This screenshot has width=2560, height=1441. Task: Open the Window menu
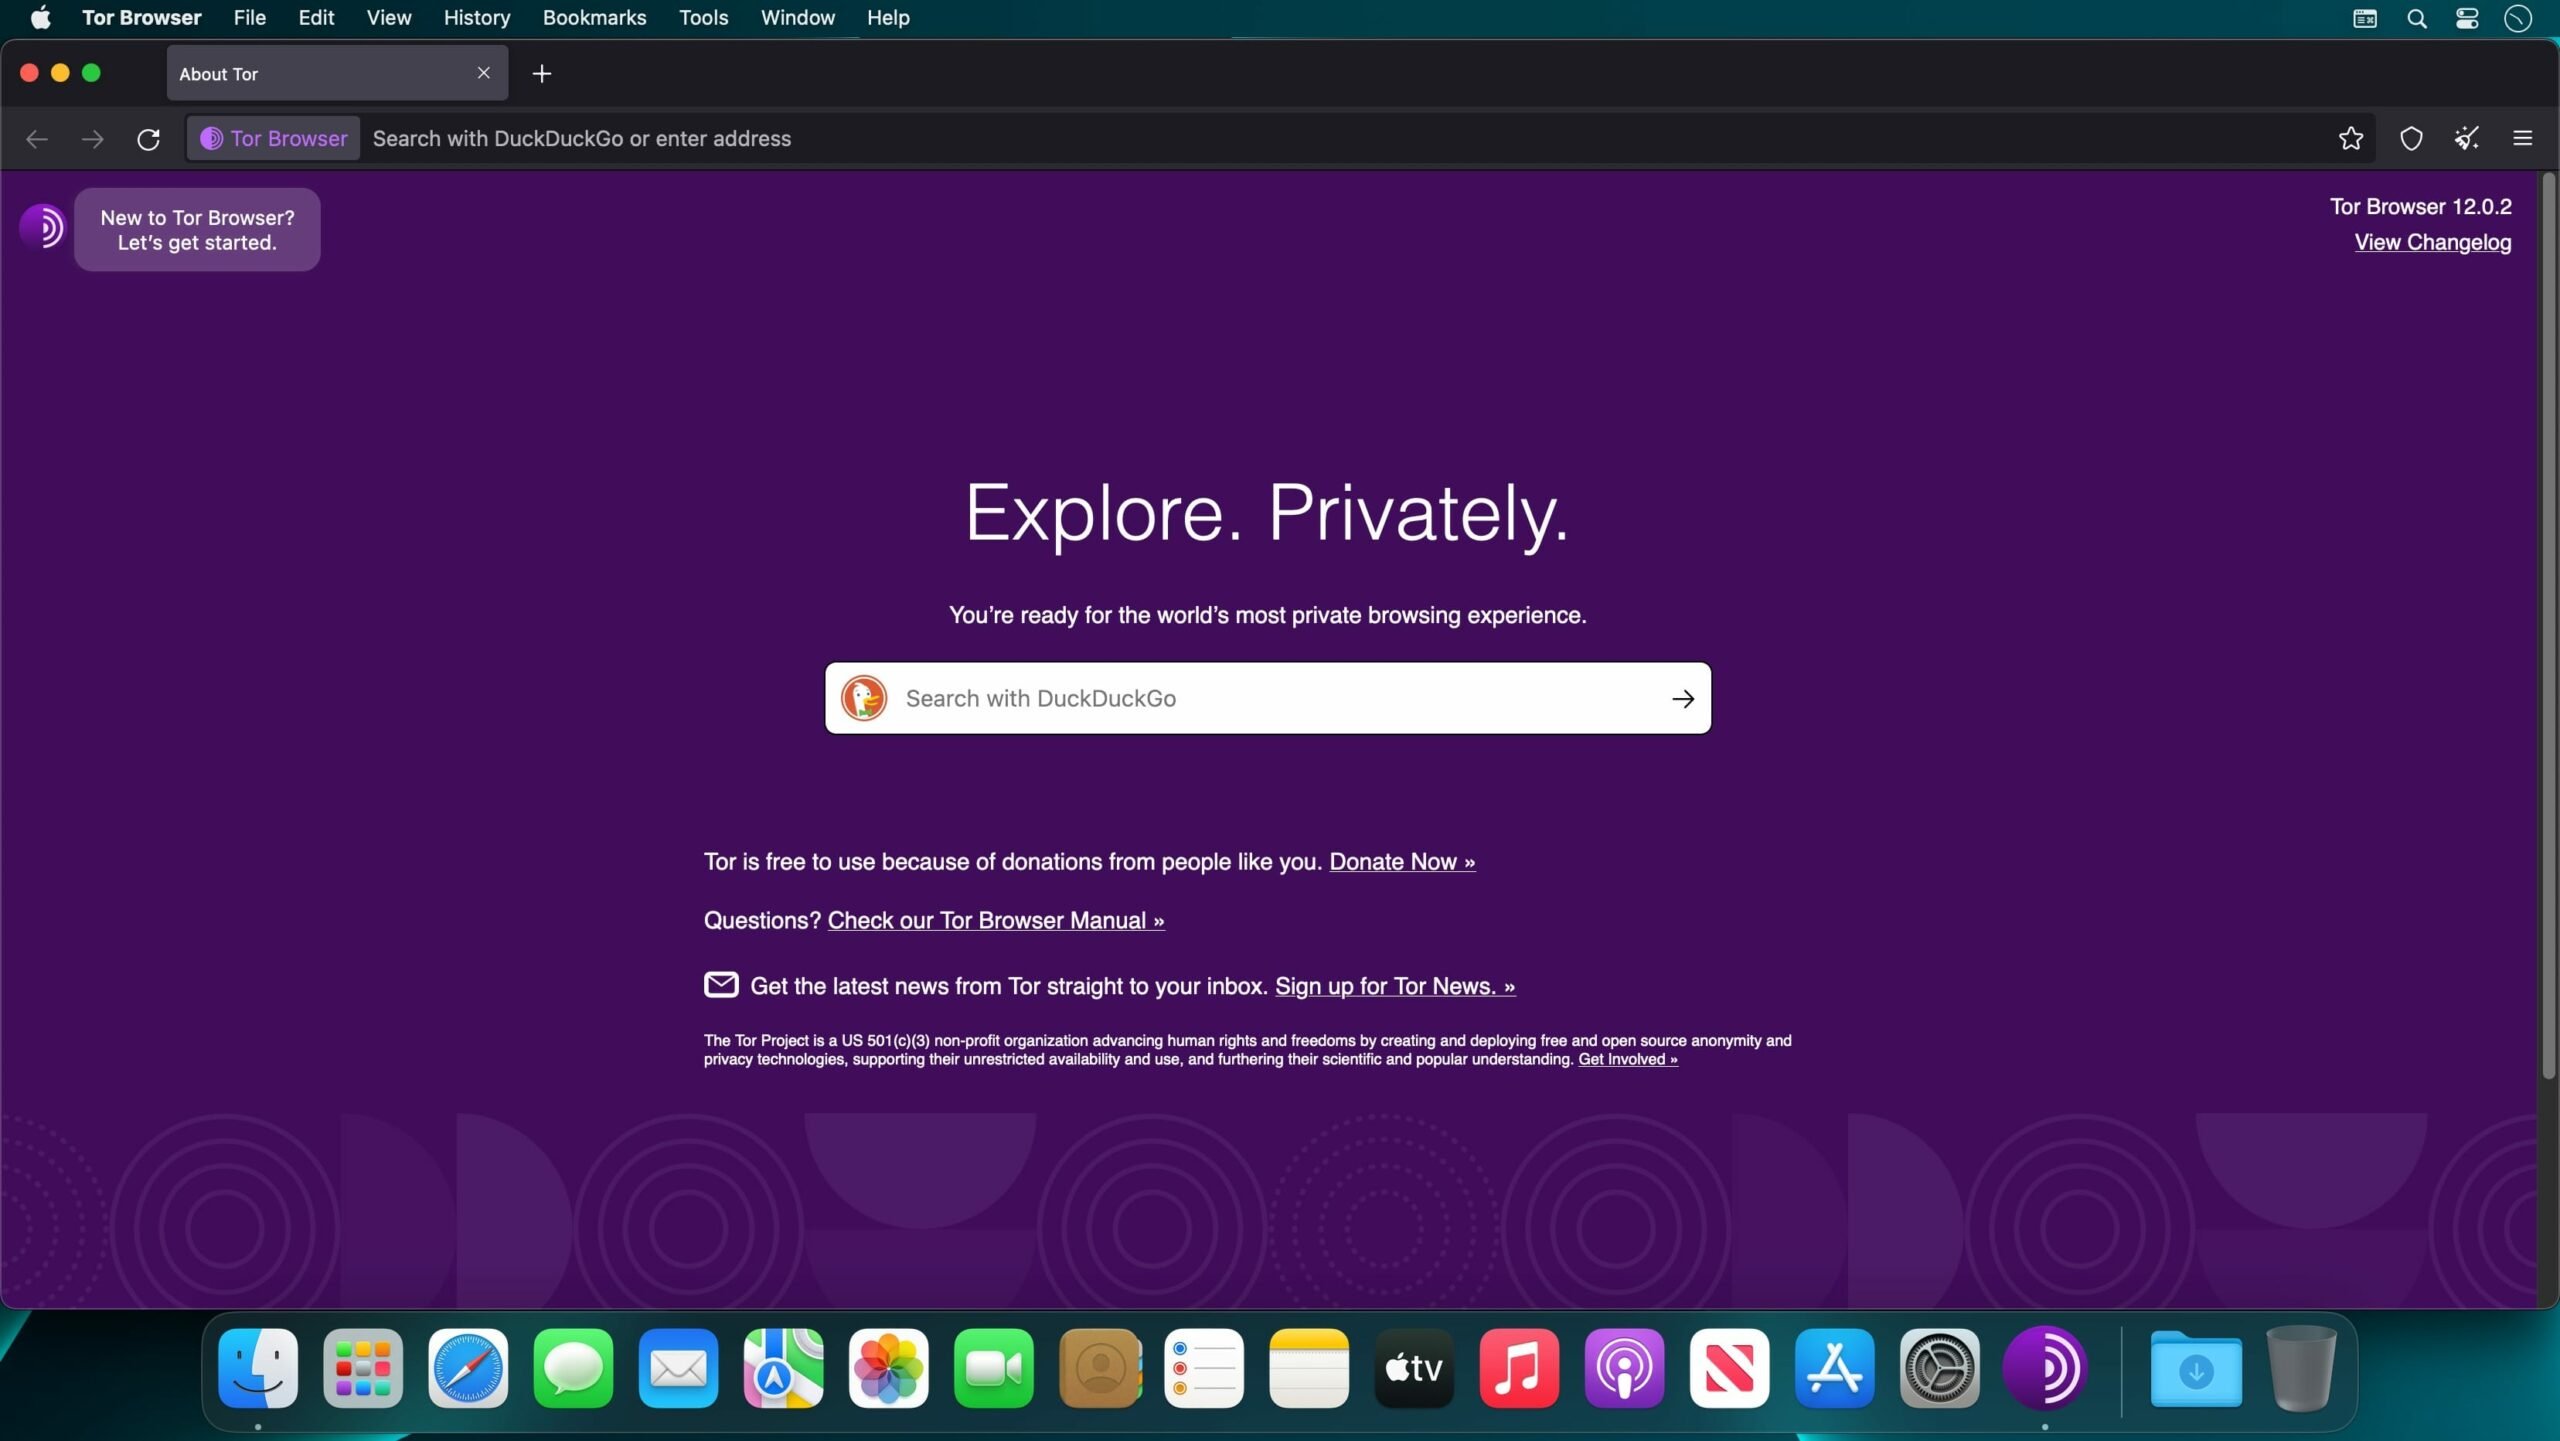[797, 18]
